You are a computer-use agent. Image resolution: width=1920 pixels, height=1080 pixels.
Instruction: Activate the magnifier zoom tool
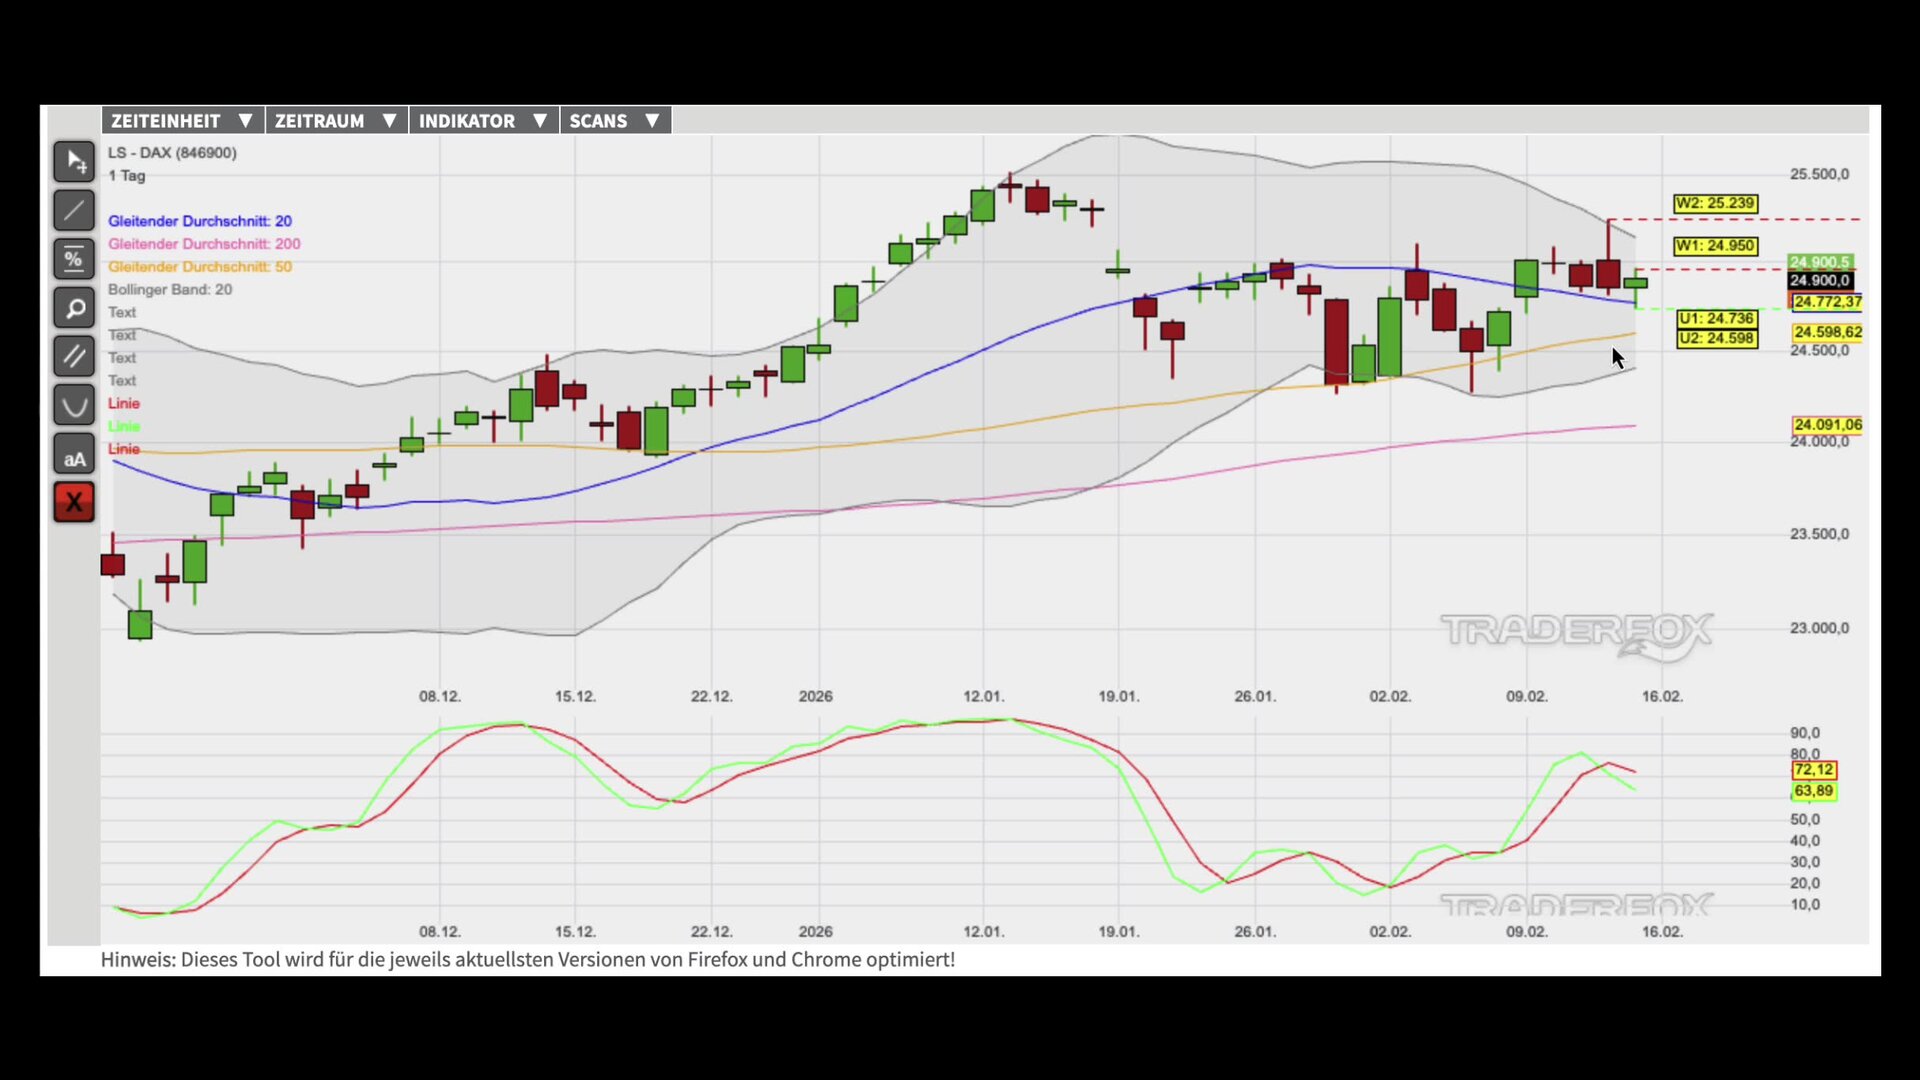coord(74,309)
